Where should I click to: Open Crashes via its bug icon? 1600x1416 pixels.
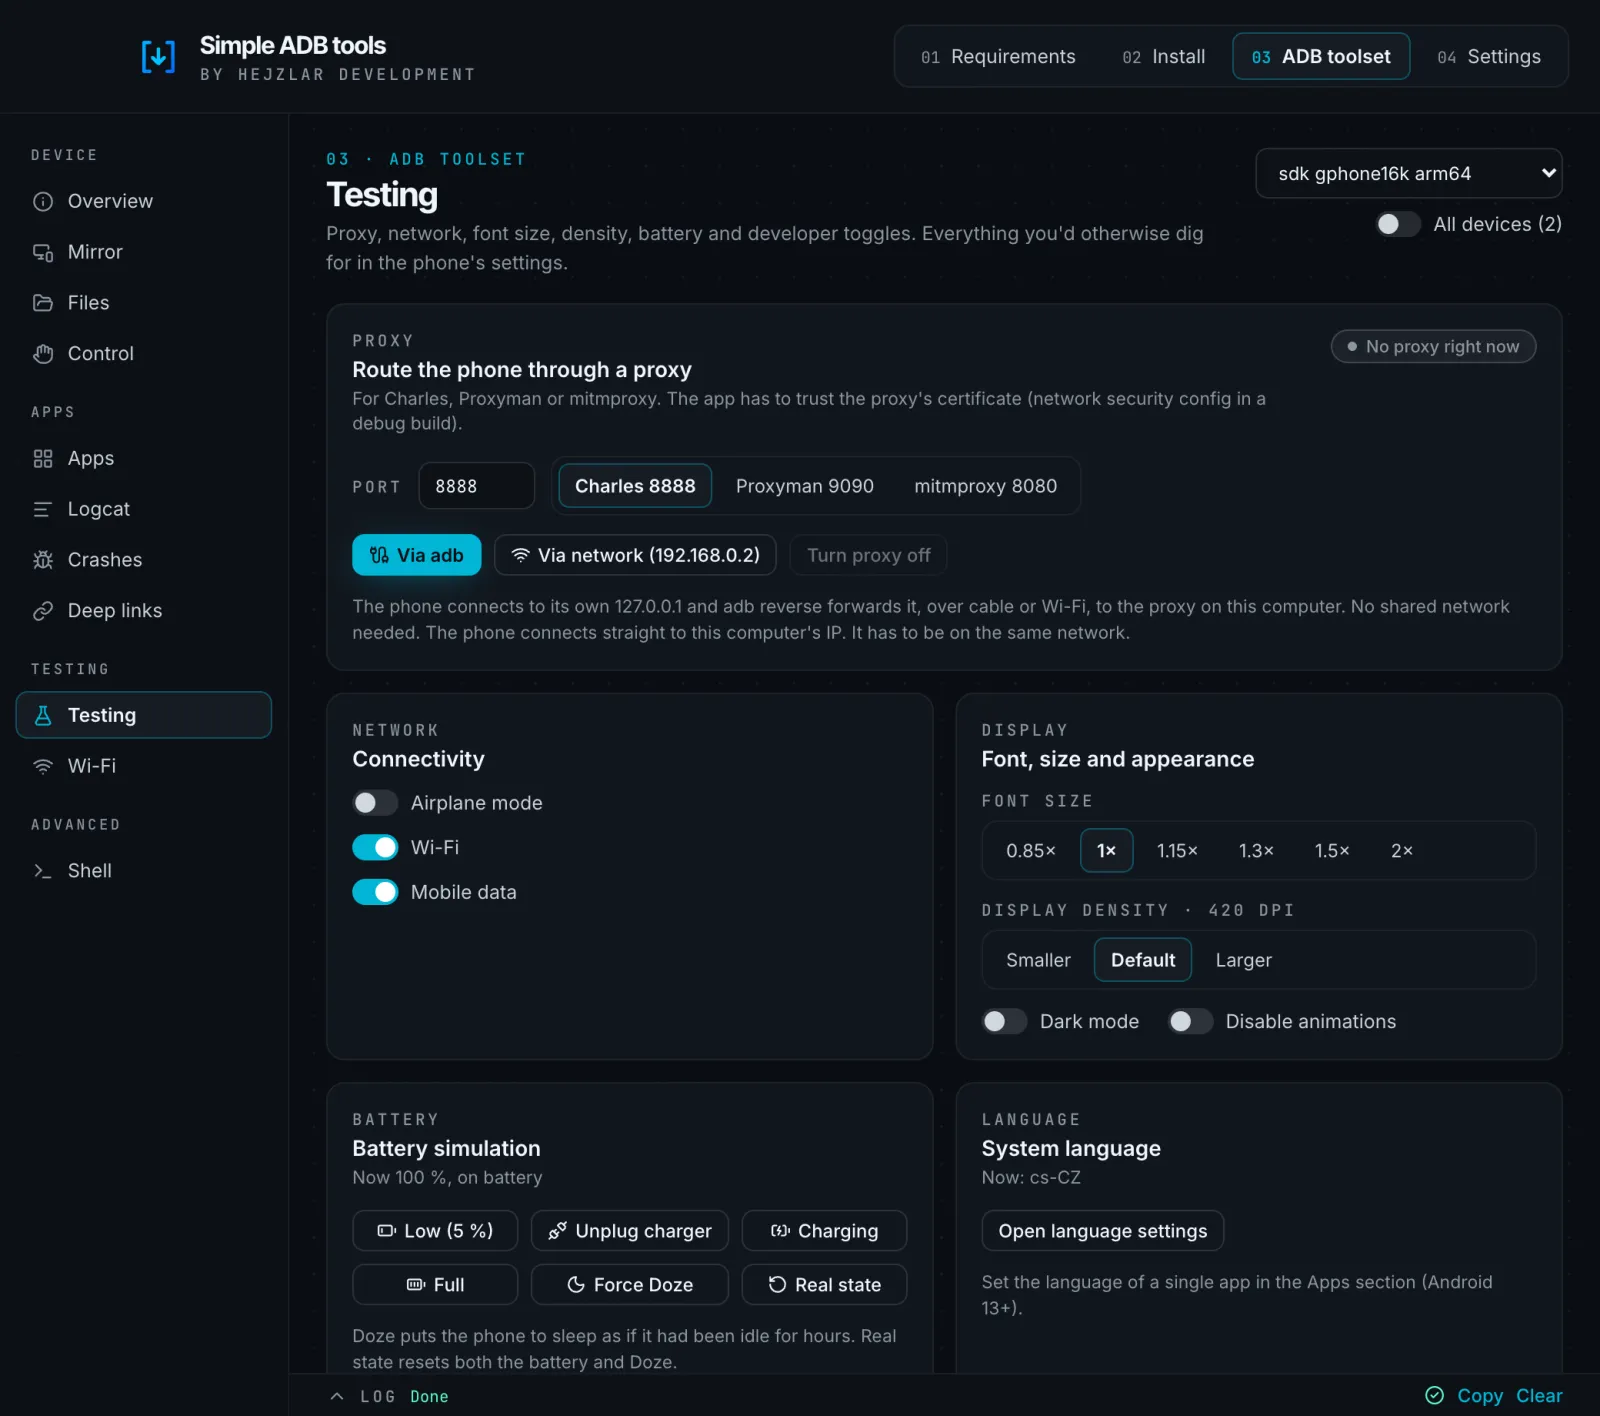point(43,560)
